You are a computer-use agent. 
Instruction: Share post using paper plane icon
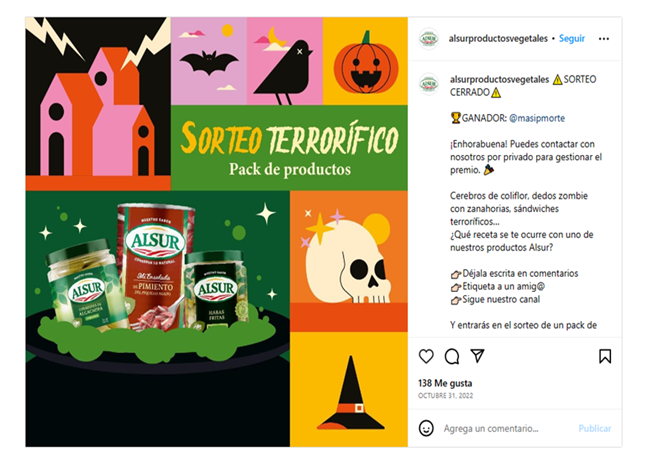pos(477,356)
